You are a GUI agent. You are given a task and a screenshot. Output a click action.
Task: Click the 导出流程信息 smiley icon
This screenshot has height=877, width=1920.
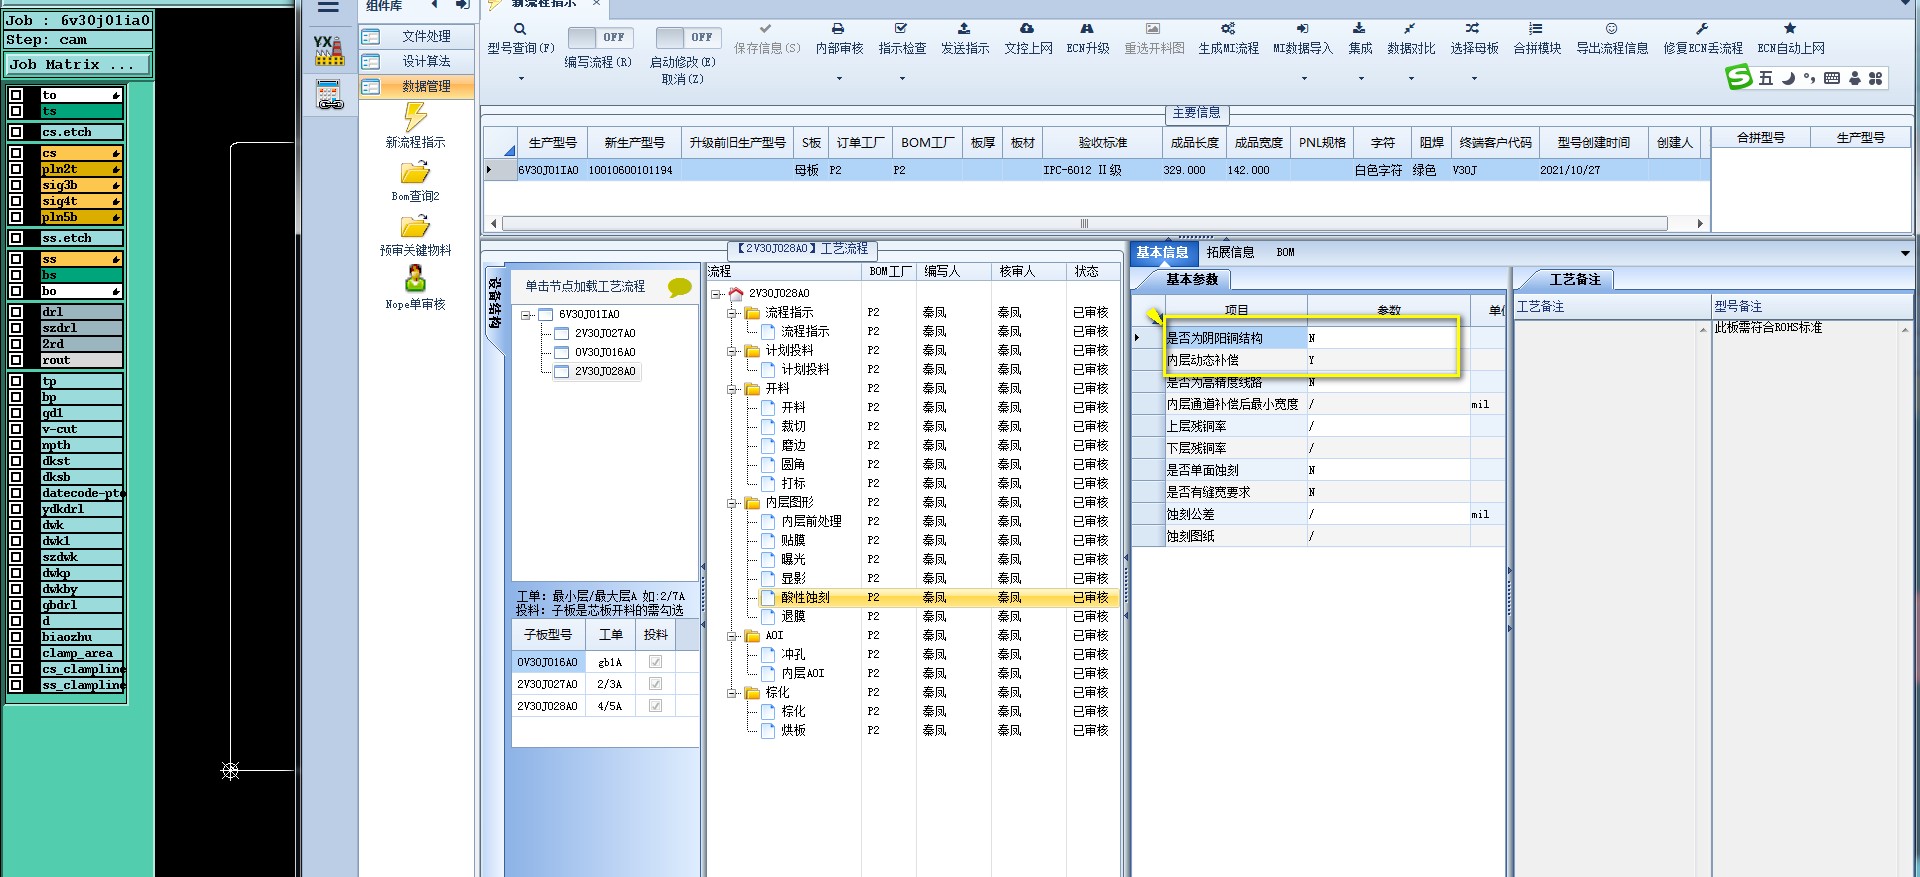coord(1611,29)
